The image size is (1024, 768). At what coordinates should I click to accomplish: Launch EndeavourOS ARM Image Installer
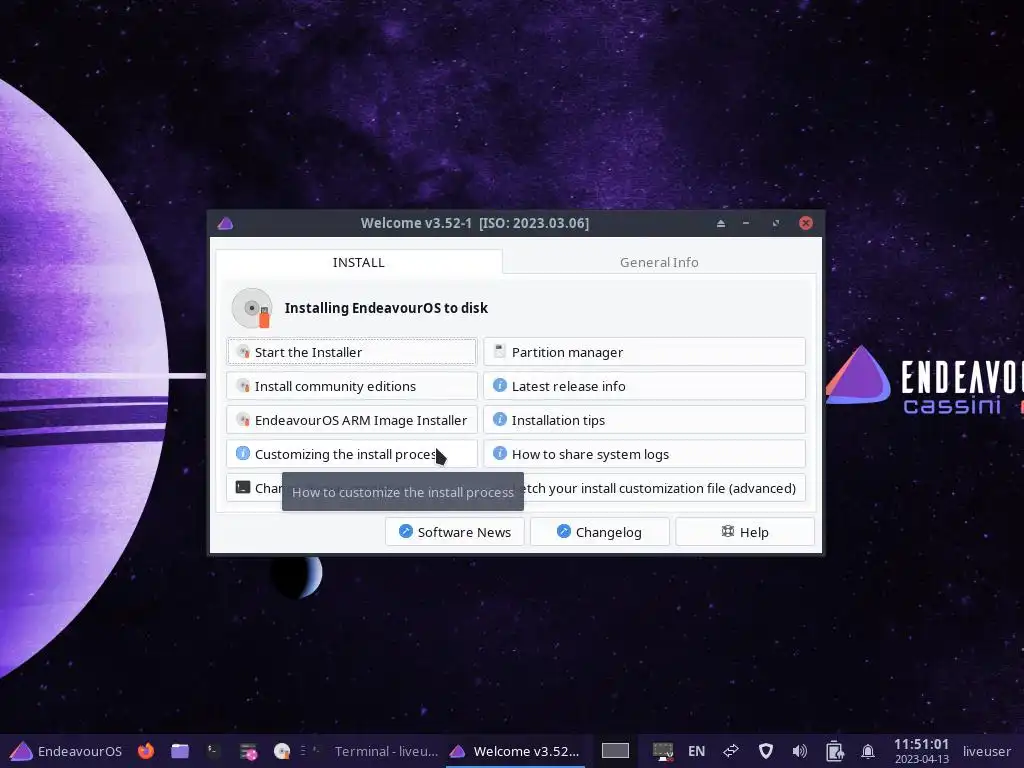(x=351, y=420)
